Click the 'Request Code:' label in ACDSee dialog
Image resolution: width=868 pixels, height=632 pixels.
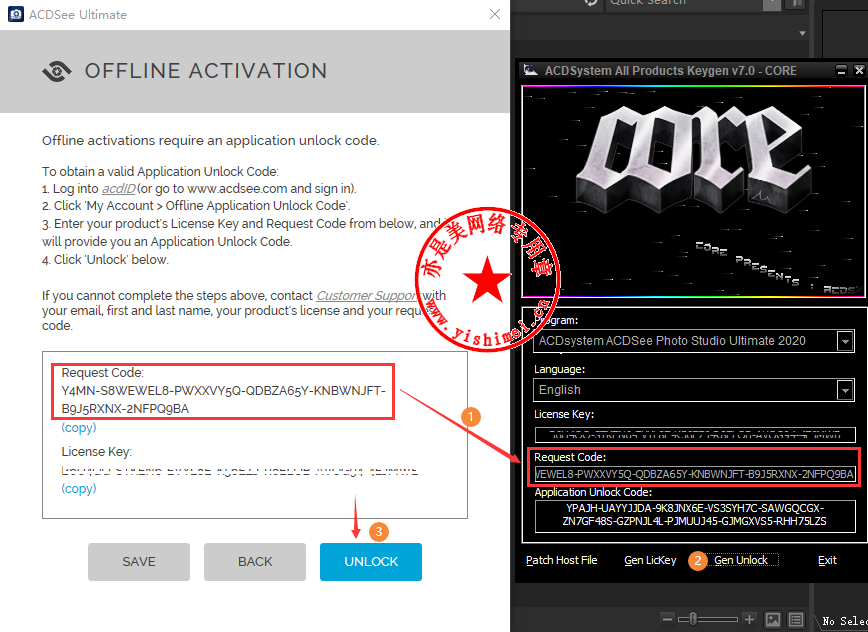[x=102, y=373]
